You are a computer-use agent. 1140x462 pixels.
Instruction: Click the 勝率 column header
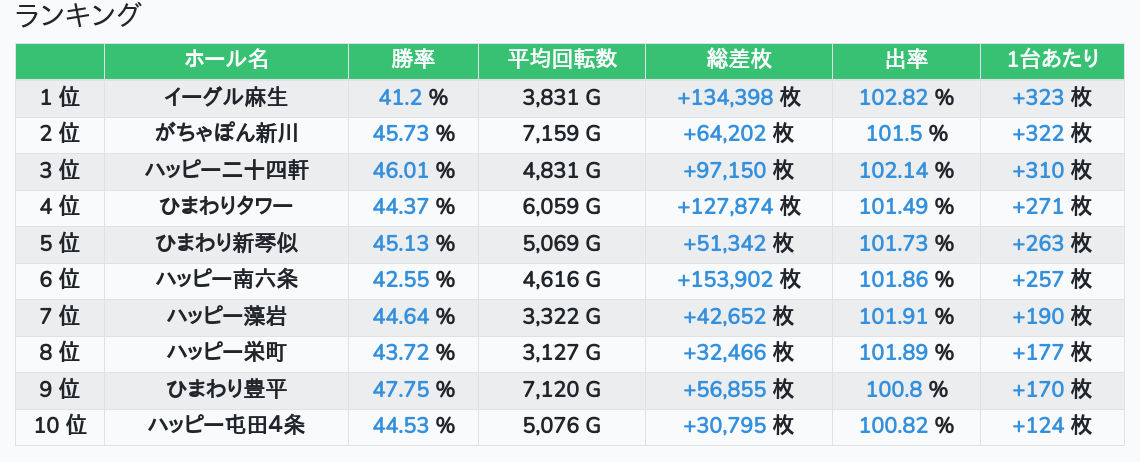point(413,60)
